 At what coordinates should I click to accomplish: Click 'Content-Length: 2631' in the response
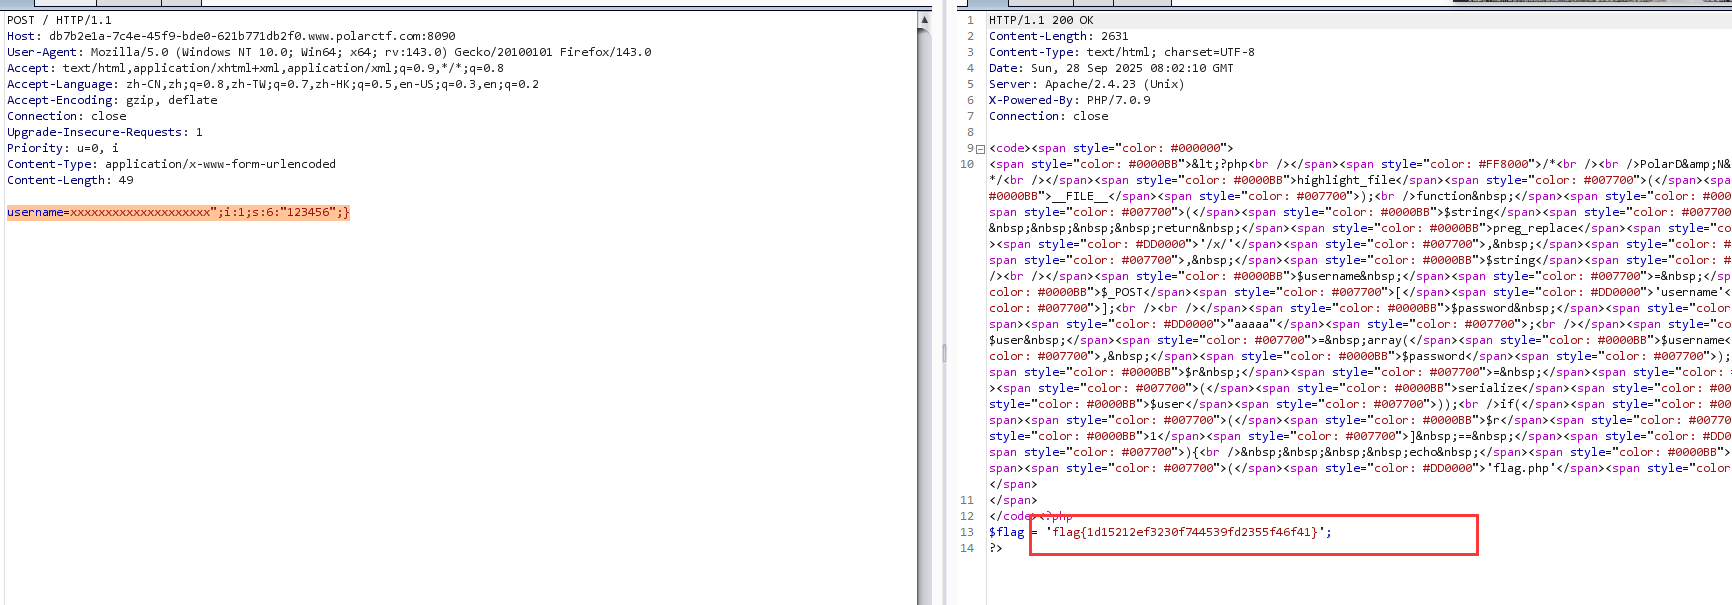coord(1058,36)
